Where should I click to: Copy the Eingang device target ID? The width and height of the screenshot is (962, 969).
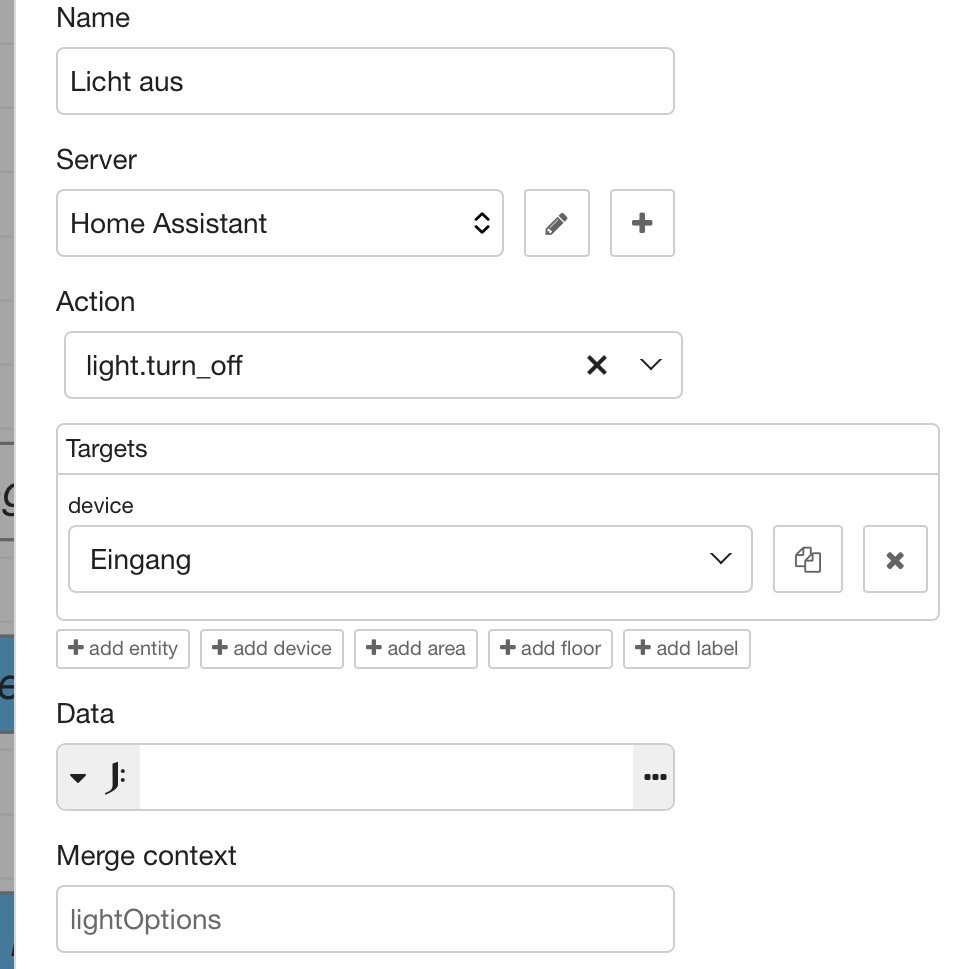click(808, 559)
